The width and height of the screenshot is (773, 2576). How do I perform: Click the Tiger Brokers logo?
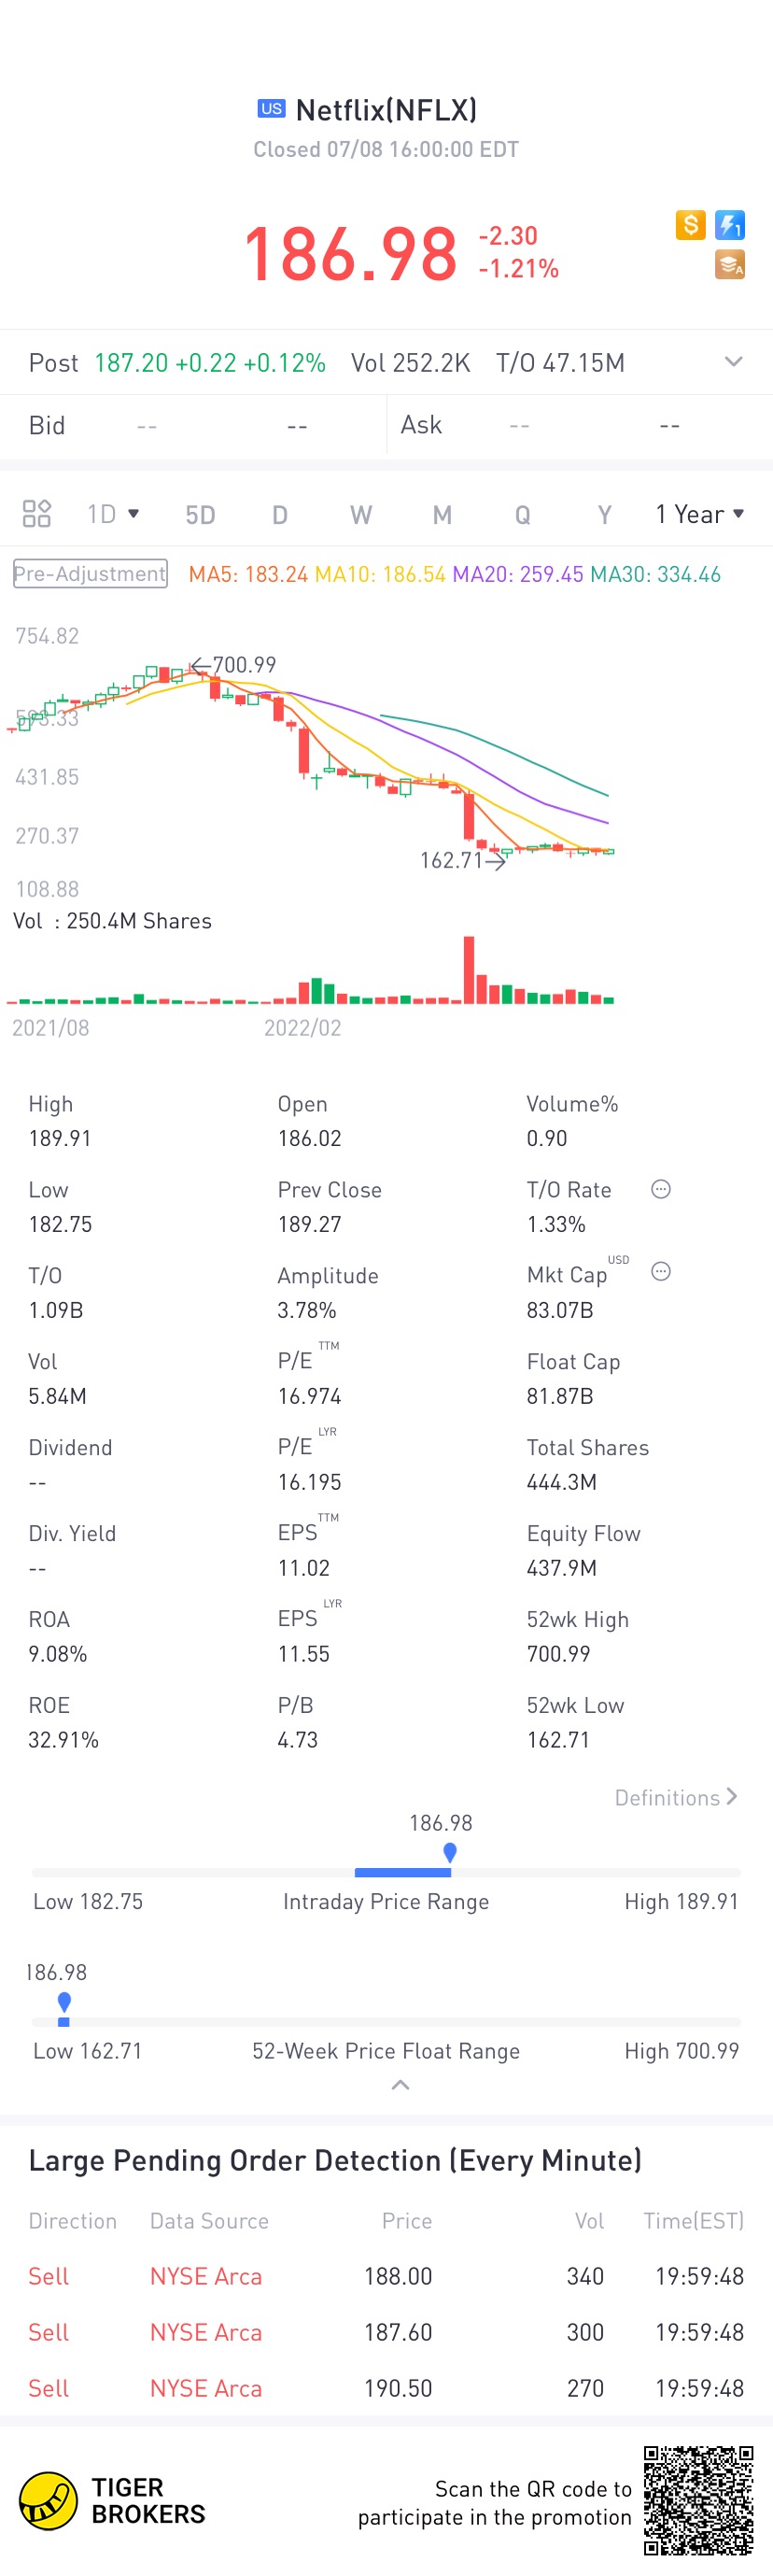point(112,2500)
